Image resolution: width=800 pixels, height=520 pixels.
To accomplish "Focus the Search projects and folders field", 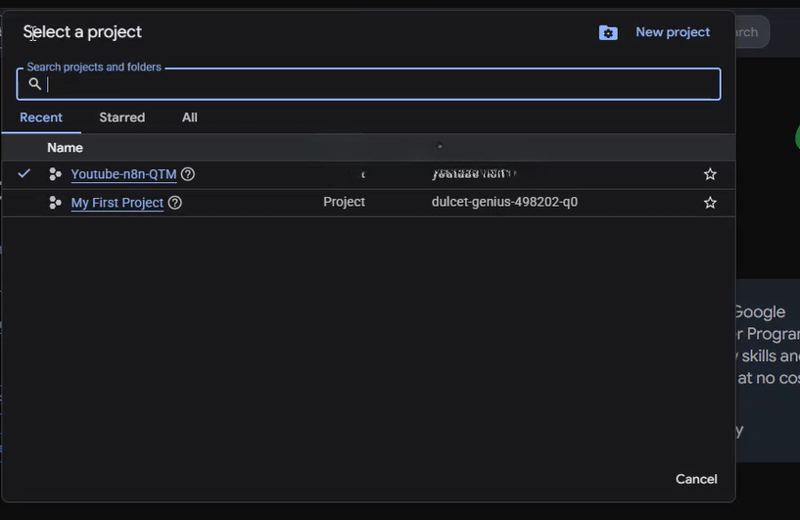I will tap(368, 84).
